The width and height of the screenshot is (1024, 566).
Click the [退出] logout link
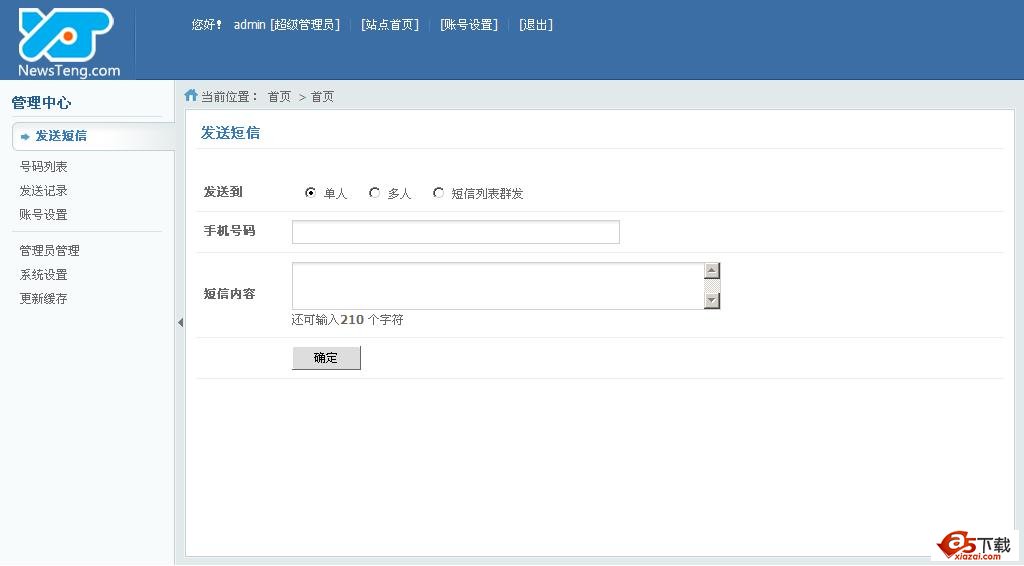point(536,25)
